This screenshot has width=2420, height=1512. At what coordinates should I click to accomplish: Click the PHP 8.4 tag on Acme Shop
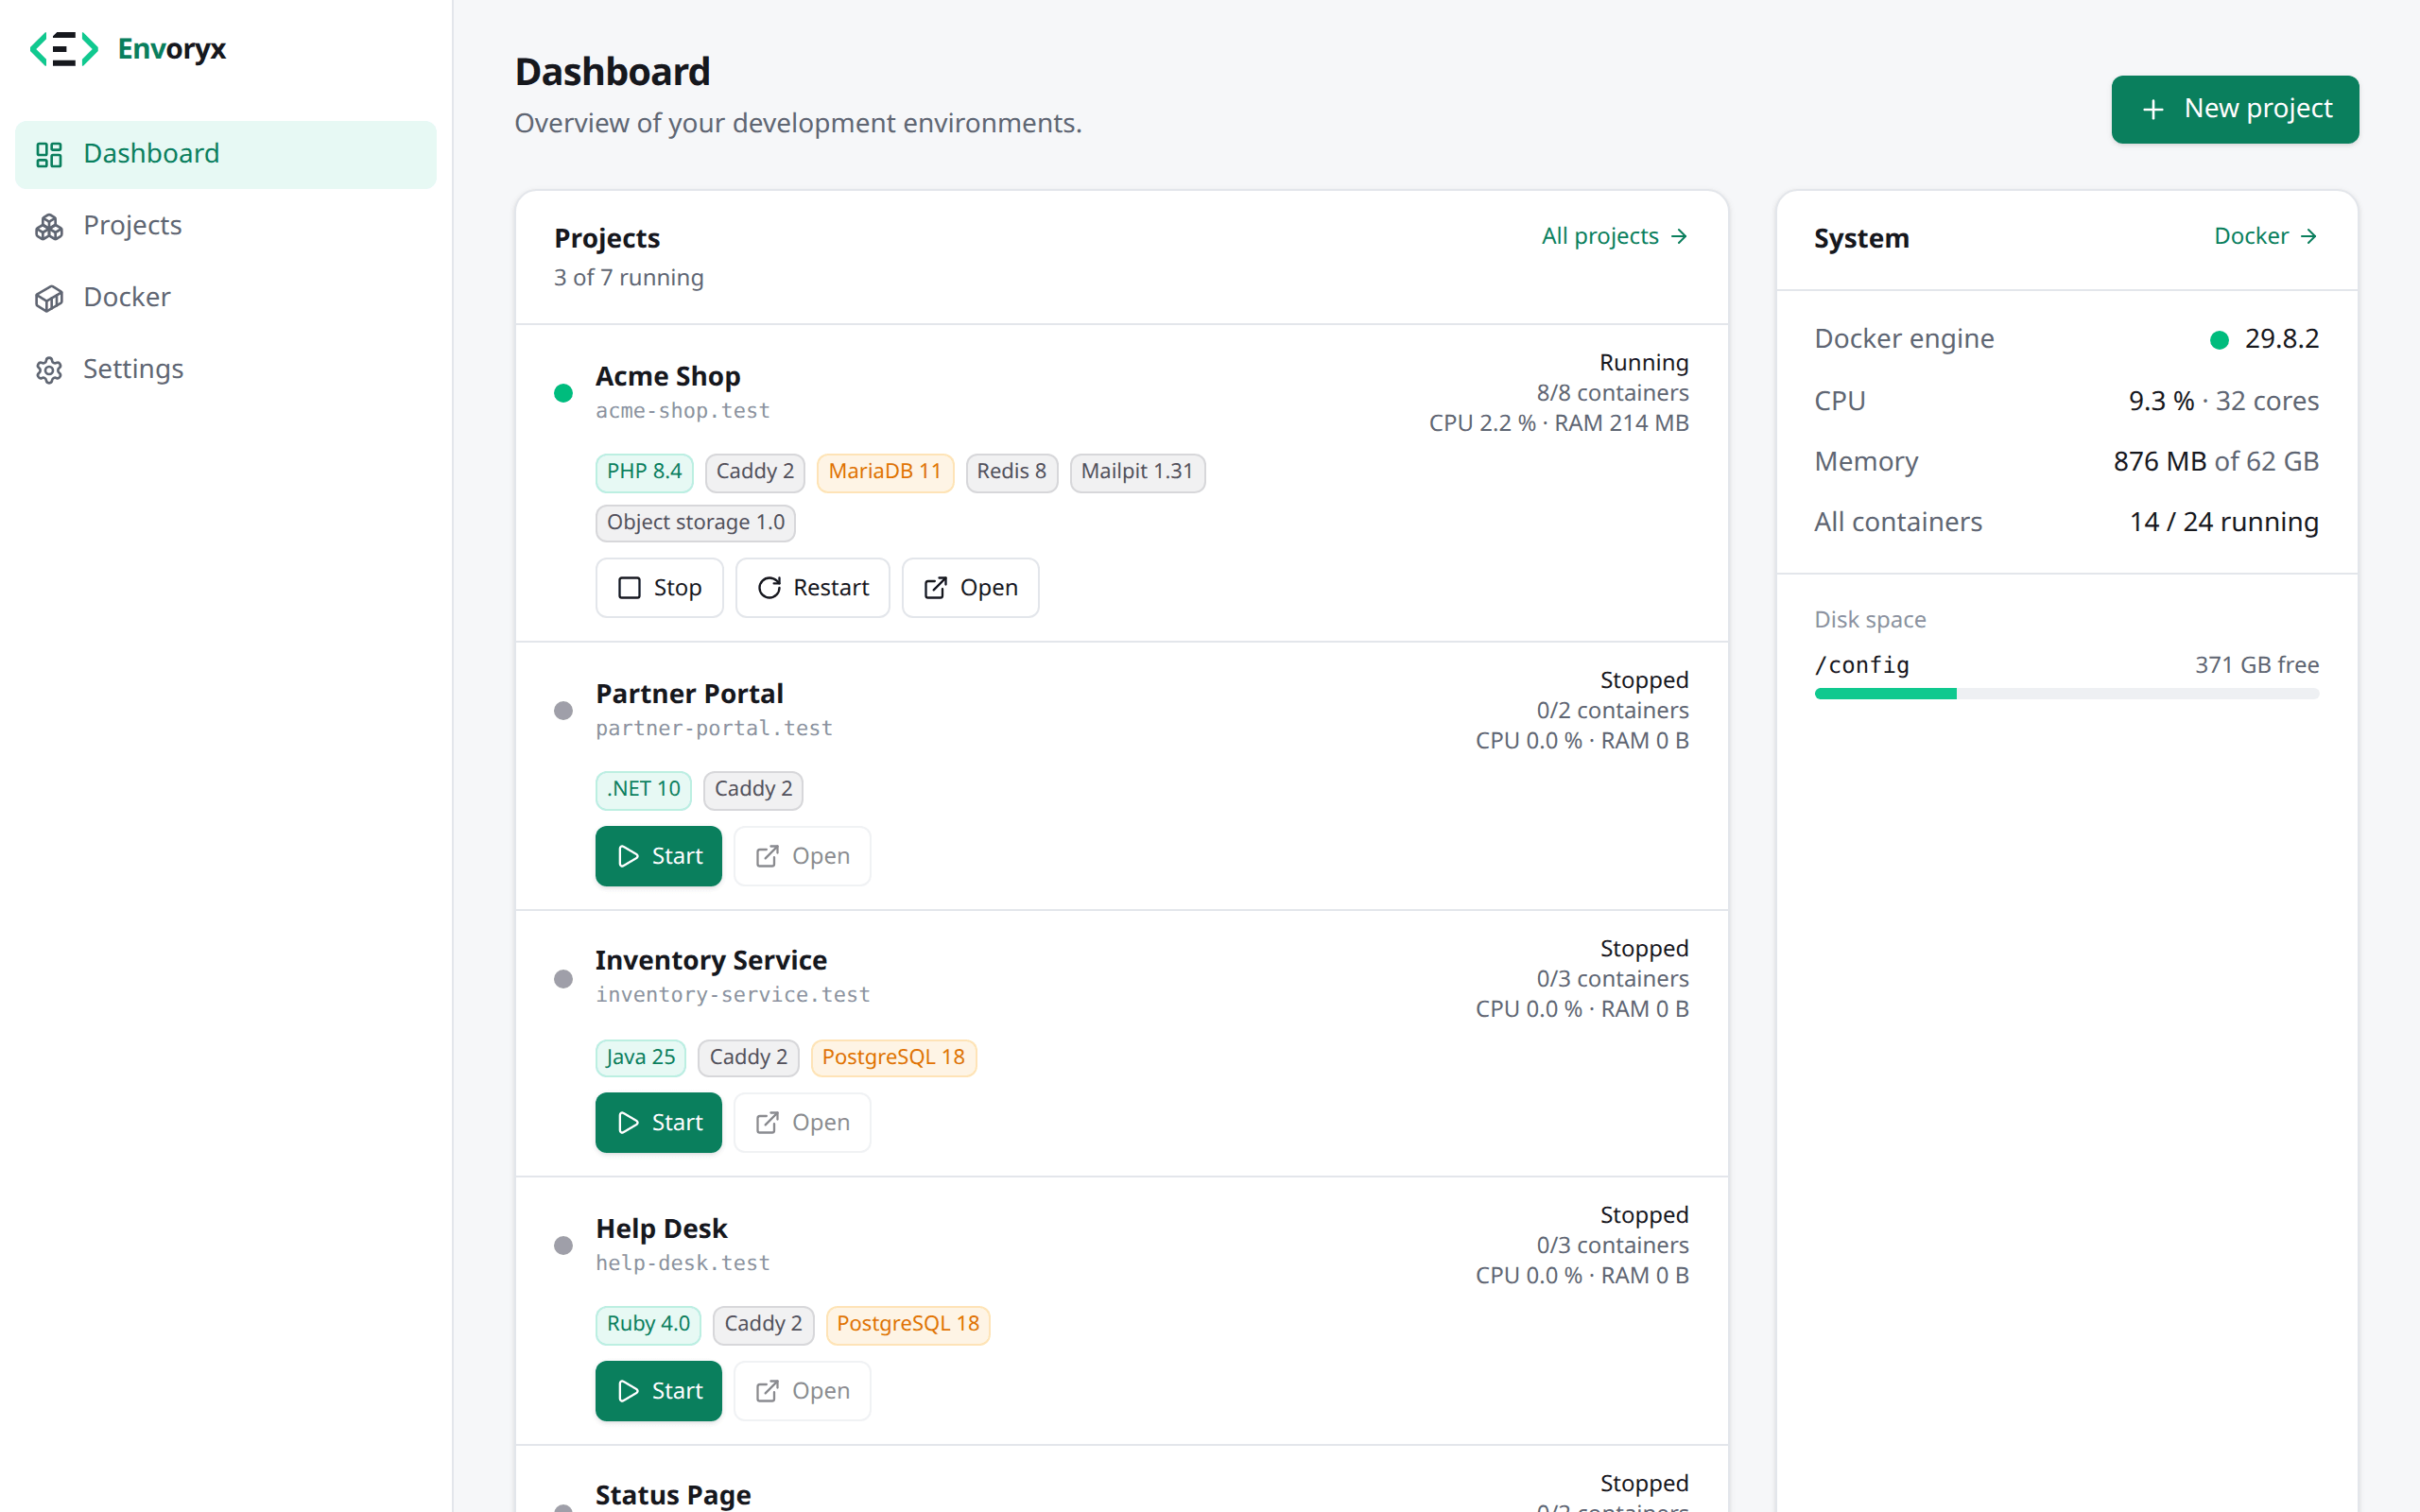[644, 472]
